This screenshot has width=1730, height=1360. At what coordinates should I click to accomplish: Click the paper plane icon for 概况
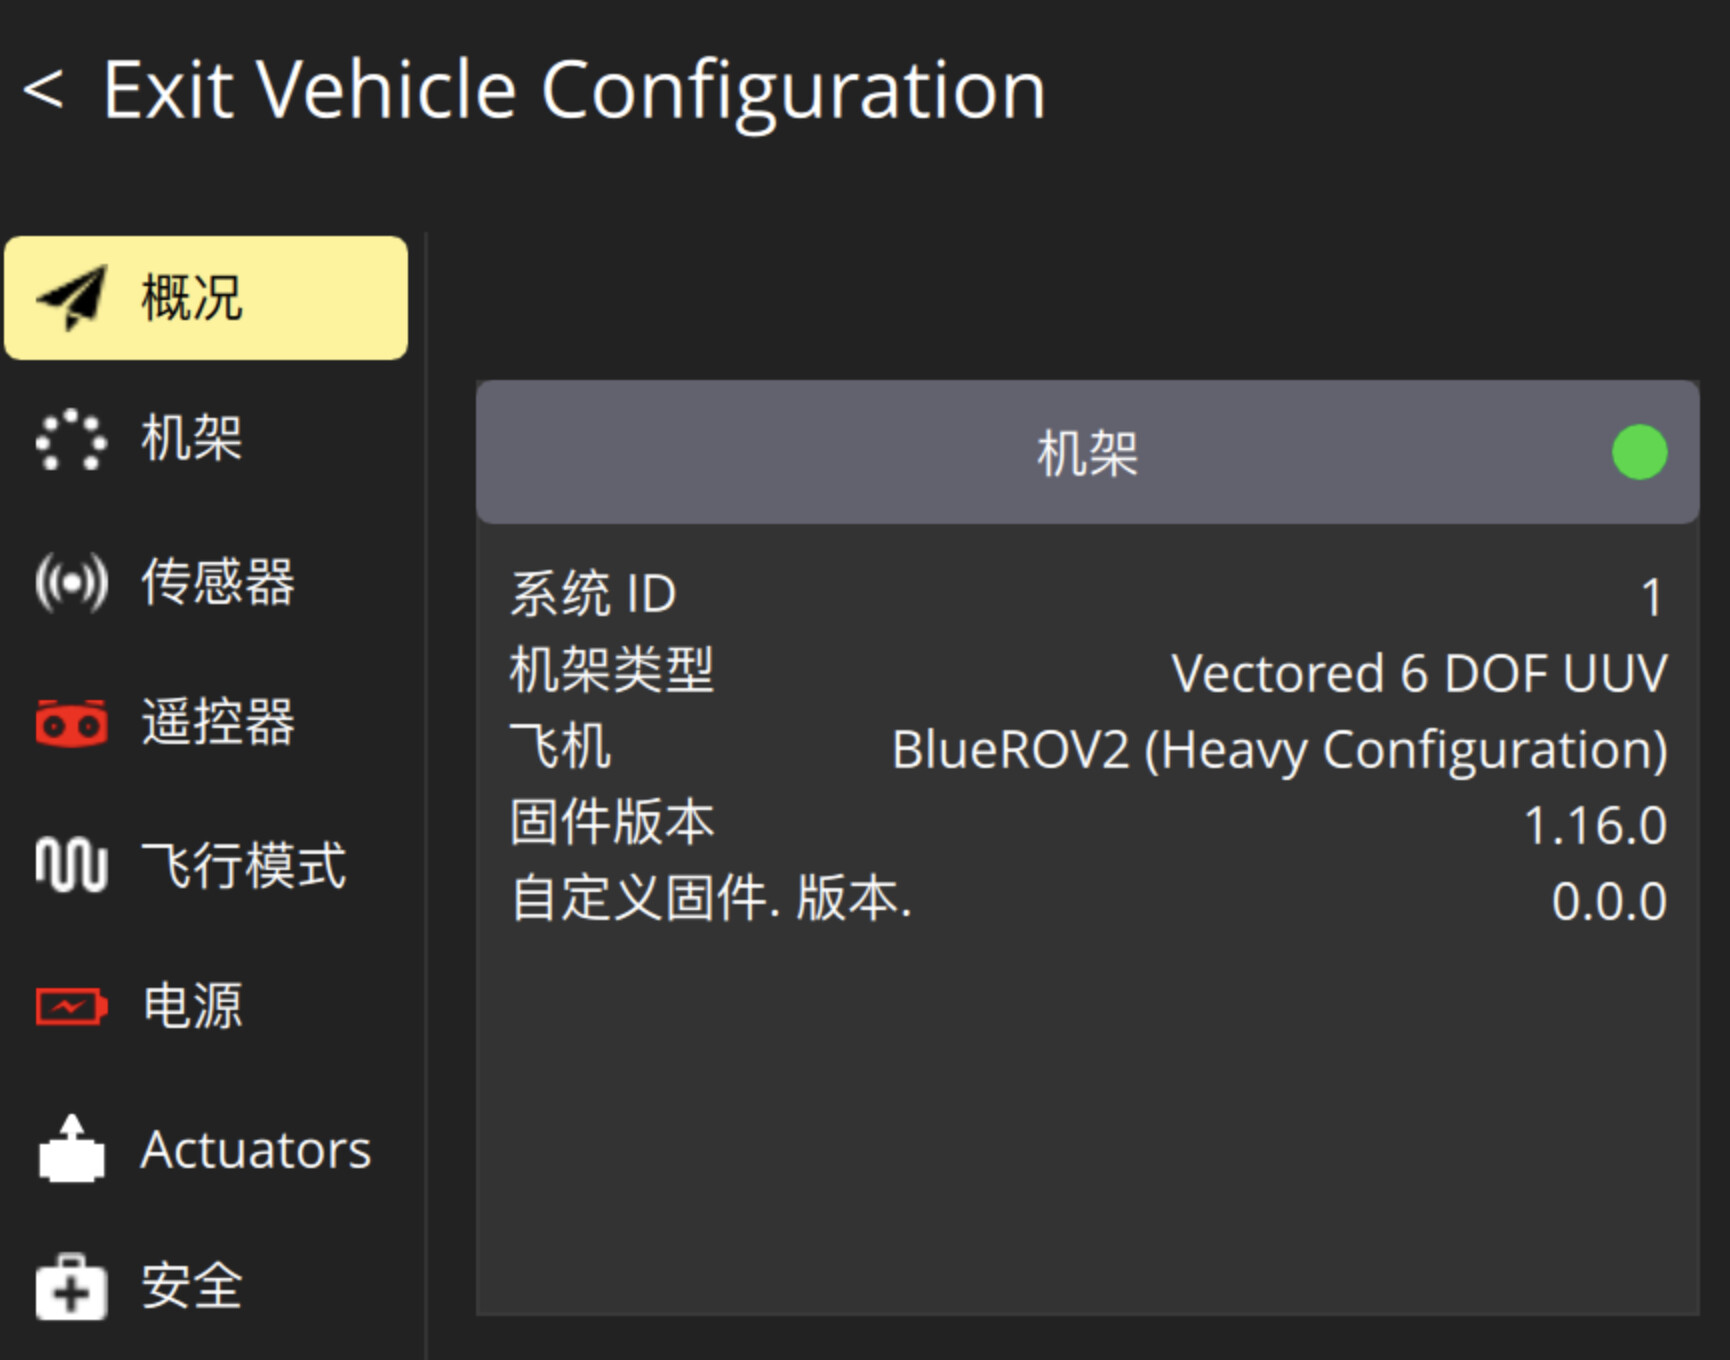[x=71, y=298]
